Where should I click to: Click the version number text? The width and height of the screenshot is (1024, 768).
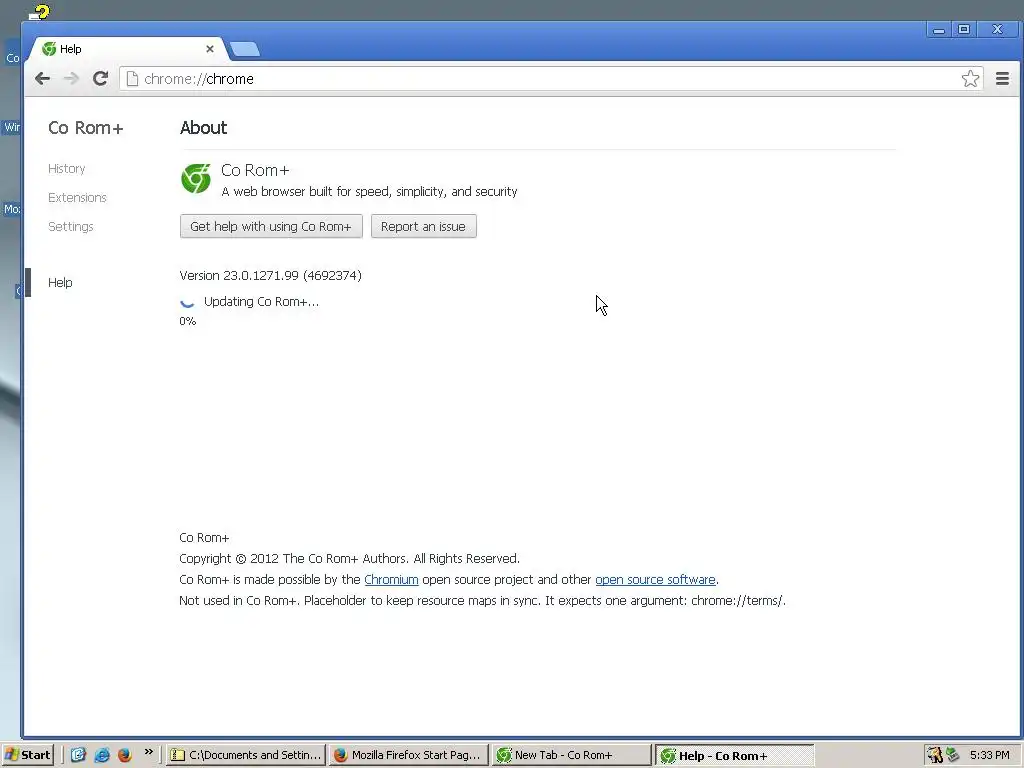point(270,276)
